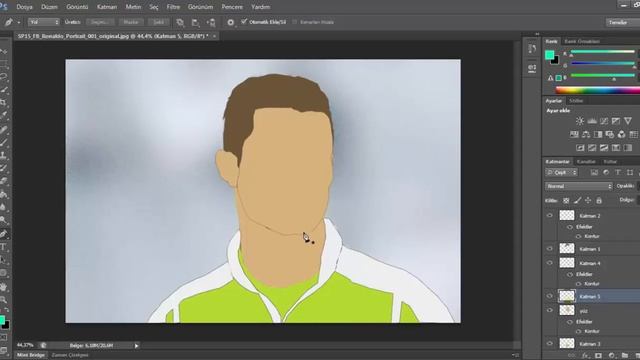Click the lock all icon
The height and width of the screenshot is (360, 640).
coord(599,200)
